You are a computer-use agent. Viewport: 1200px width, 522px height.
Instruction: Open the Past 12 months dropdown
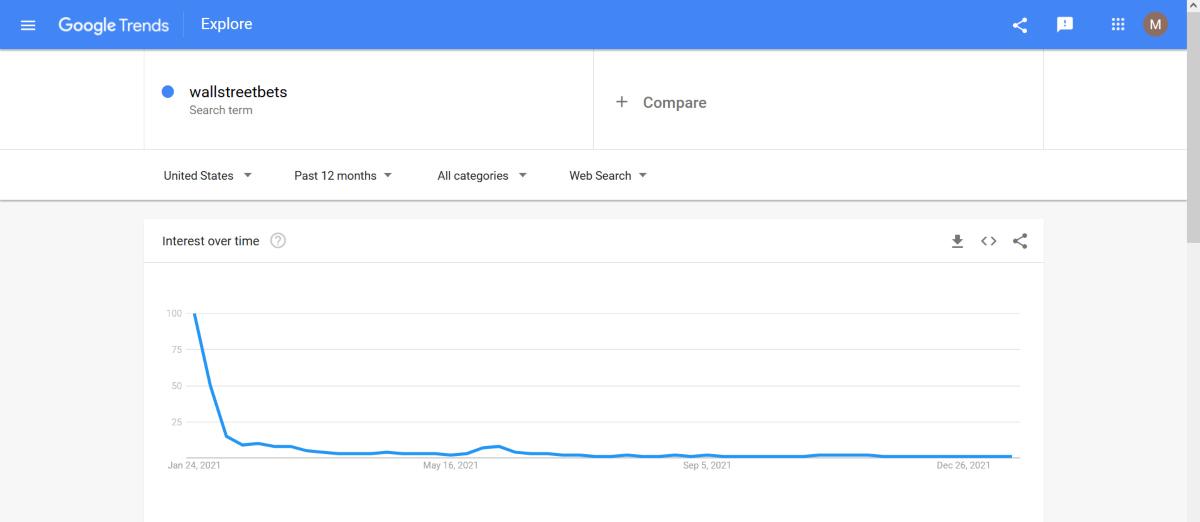[x=343, y=175]
